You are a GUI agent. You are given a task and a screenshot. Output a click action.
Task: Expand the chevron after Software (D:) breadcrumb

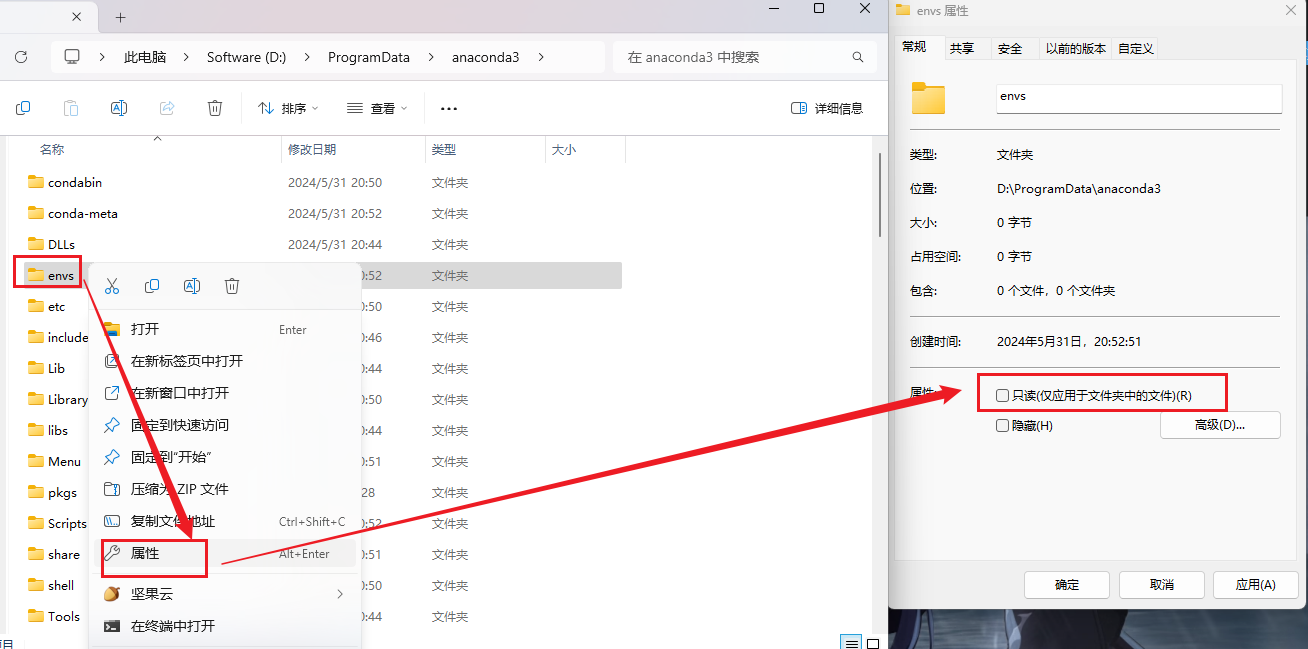(x=306, y=57)
